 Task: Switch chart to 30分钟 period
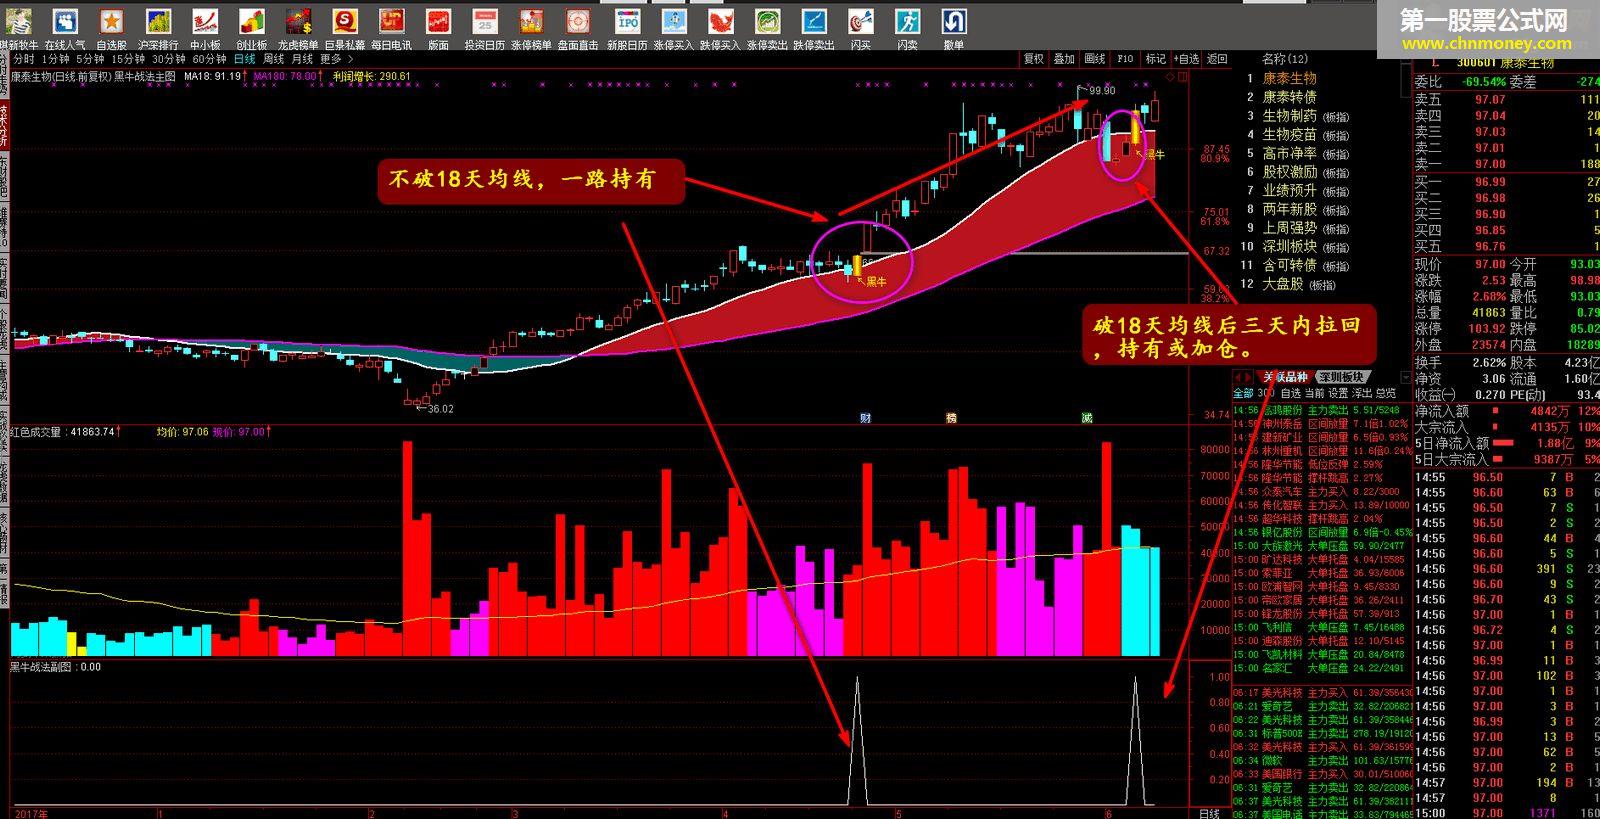click(x=169, y=59)
